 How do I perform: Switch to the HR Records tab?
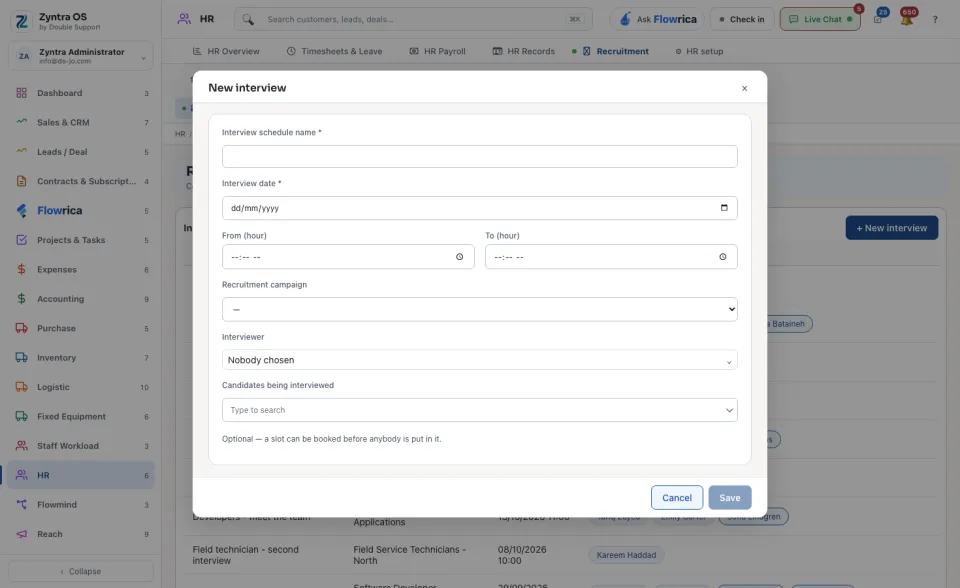[523, 51]
